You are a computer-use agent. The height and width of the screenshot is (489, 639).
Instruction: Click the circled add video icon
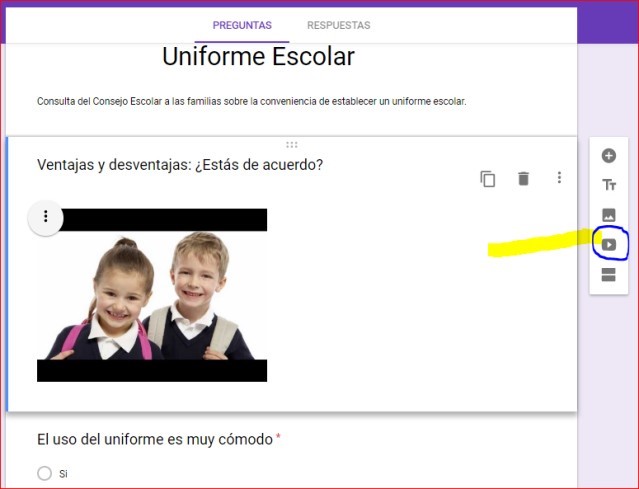pos(608,245)
